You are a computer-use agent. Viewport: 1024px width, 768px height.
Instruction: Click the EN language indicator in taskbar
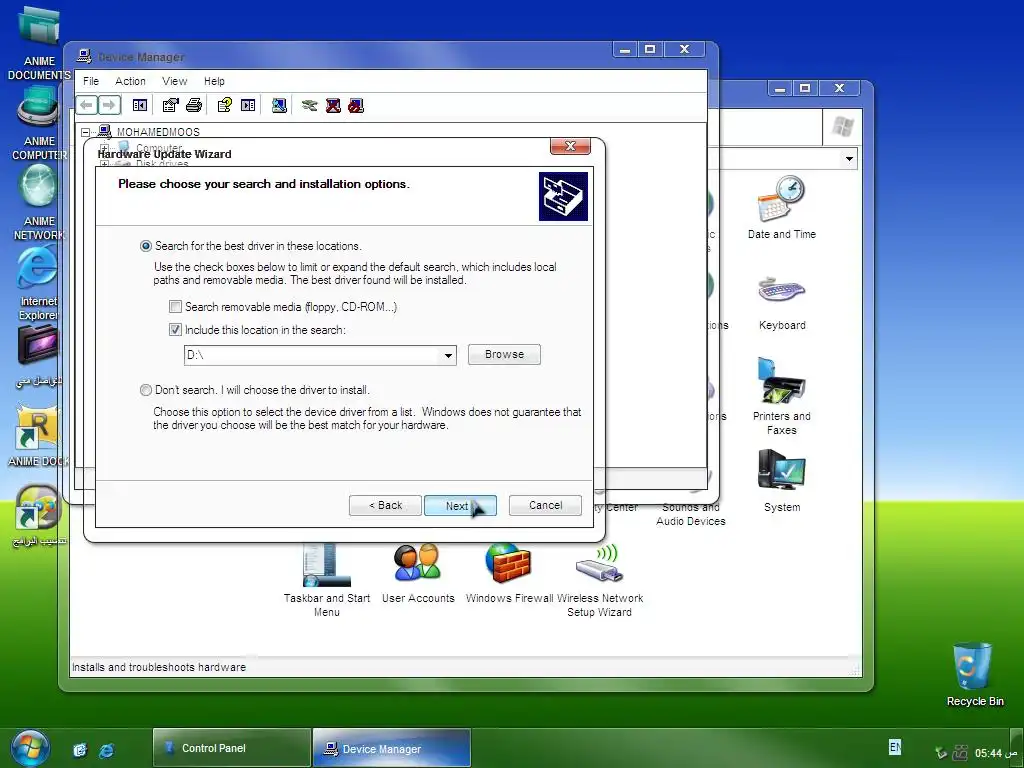[x=895, y=746]
